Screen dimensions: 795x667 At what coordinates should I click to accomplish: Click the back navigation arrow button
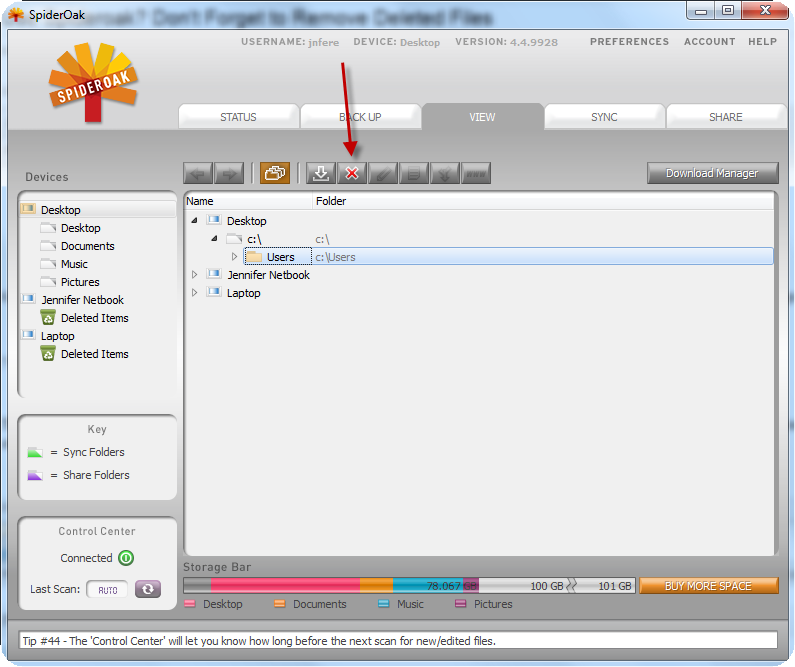click(198, 173)
